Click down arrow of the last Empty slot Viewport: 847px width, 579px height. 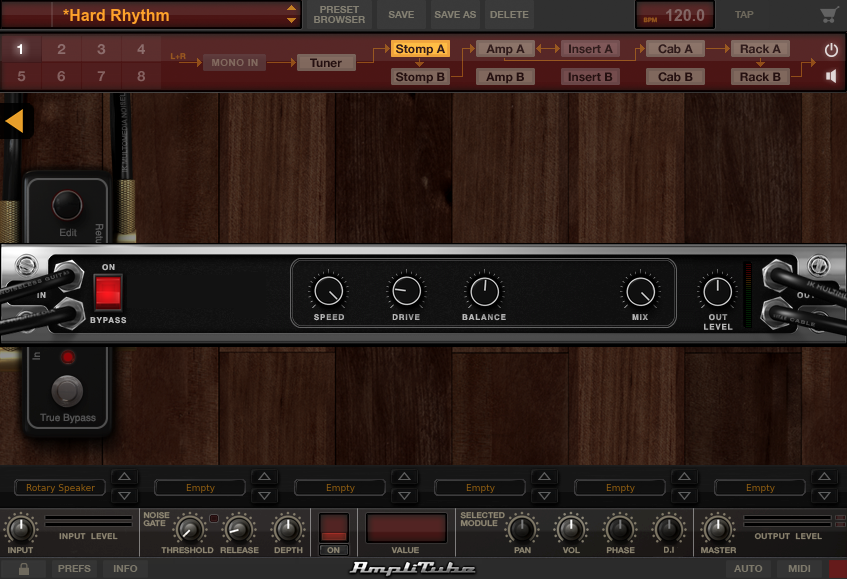(824, 496)
